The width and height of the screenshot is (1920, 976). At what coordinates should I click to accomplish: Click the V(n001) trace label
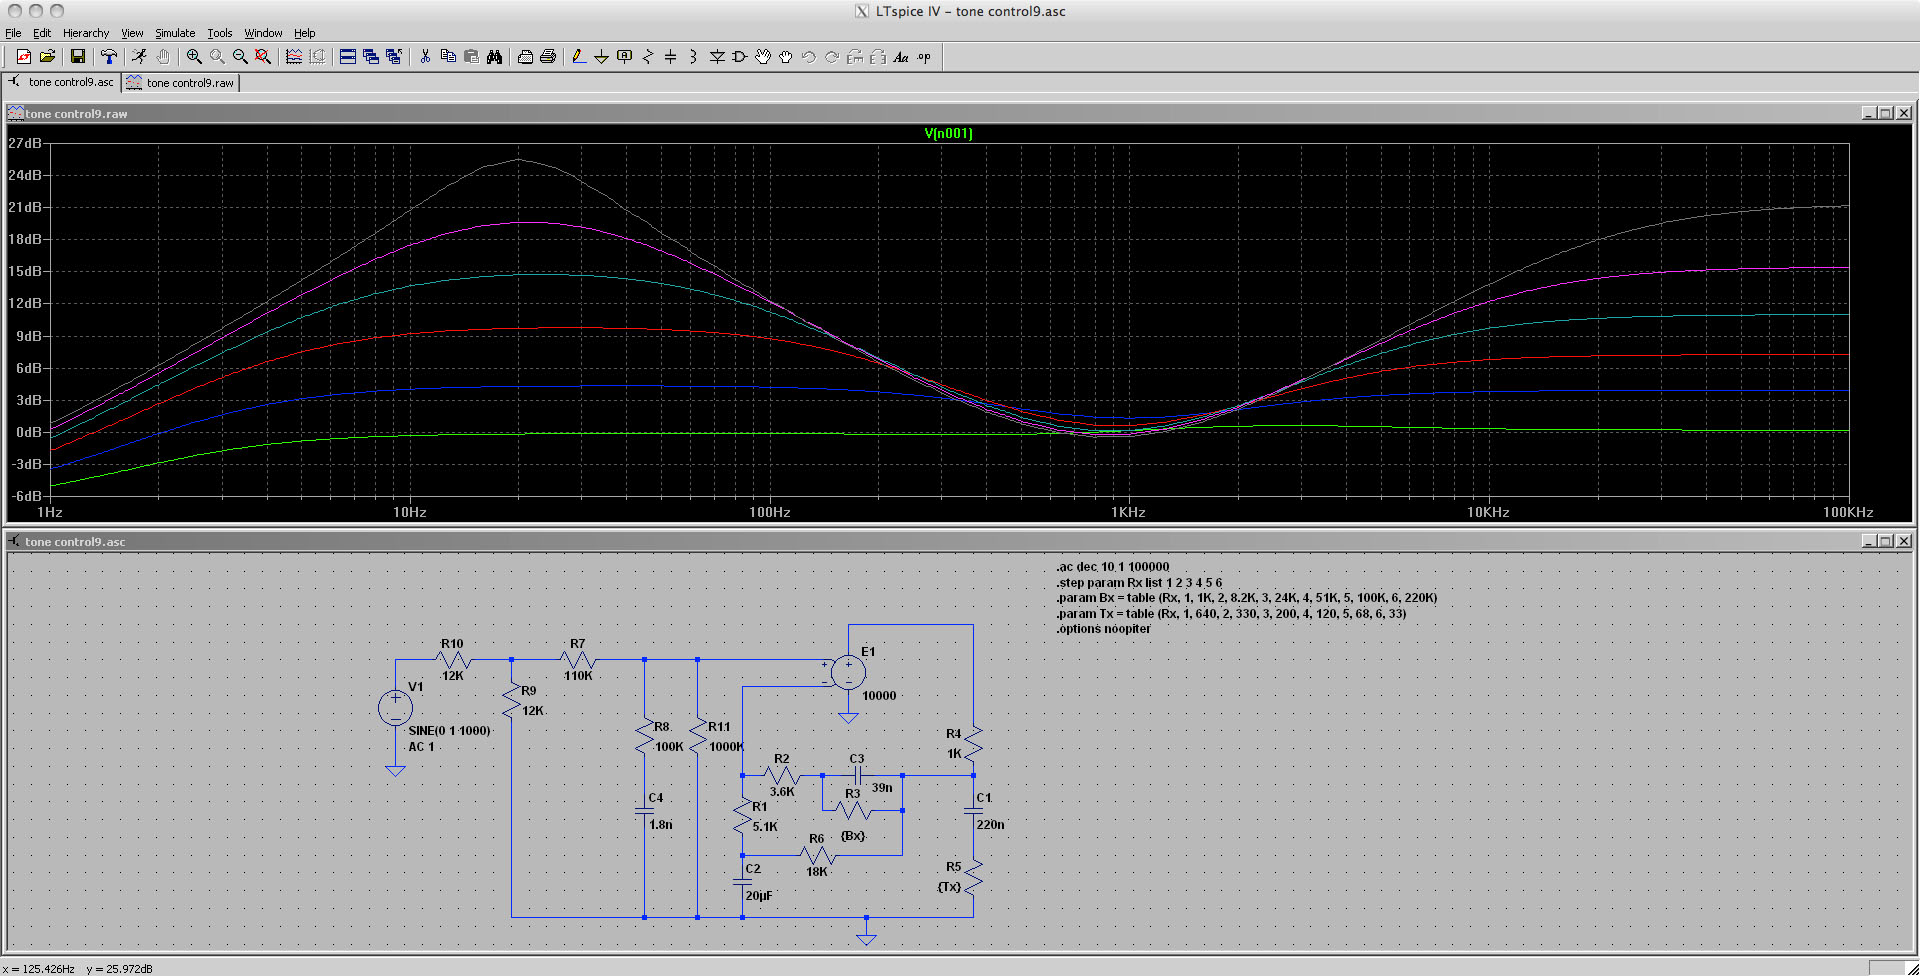tap(948, 133)
